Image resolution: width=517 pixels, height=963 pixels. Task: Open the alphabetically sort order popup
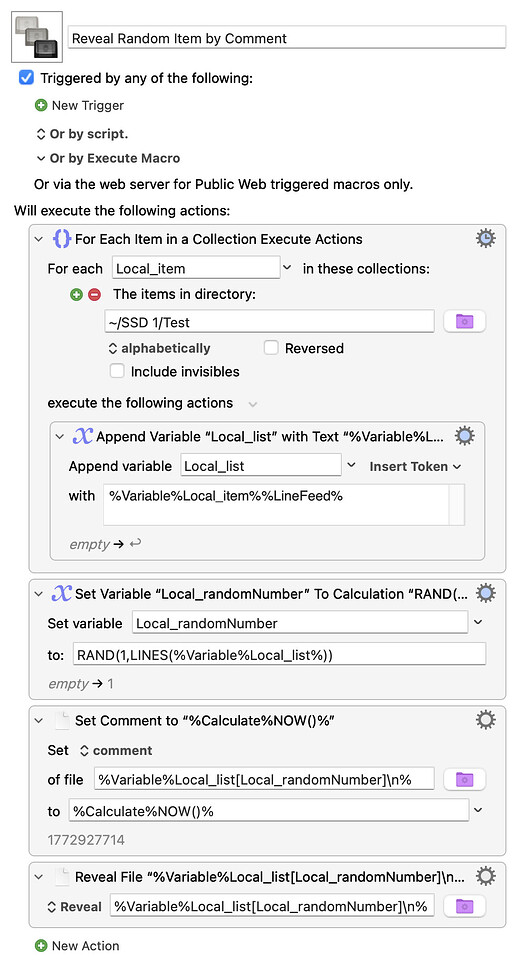159,348
